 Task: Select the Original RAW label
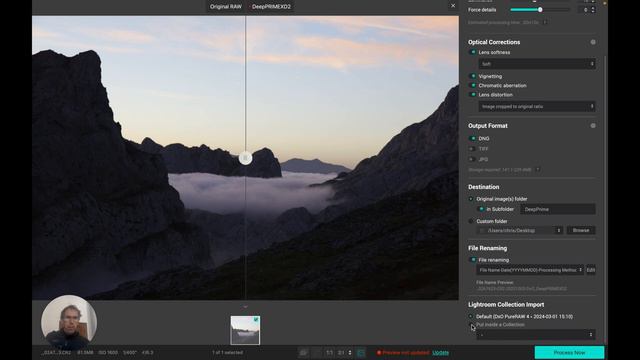[x=225, y=7]
